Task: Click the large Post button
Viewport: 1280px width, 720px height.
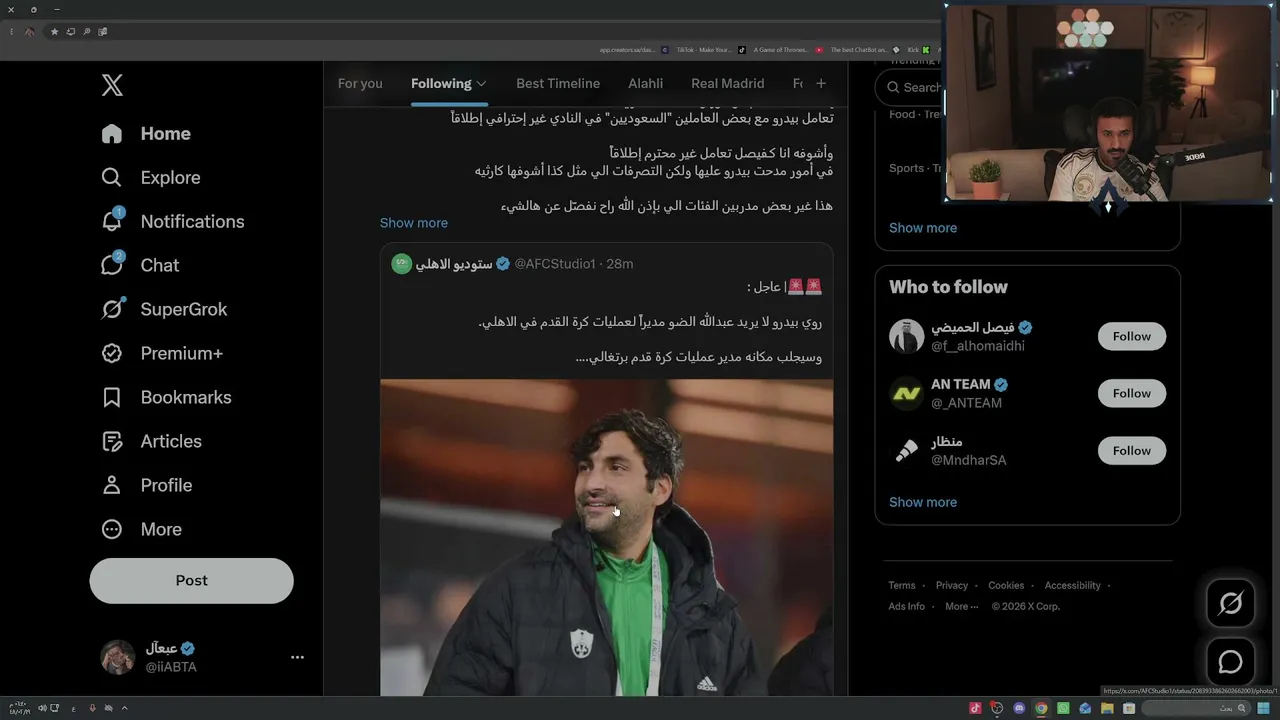Action: pyautogui.click(x=191, y=581)
